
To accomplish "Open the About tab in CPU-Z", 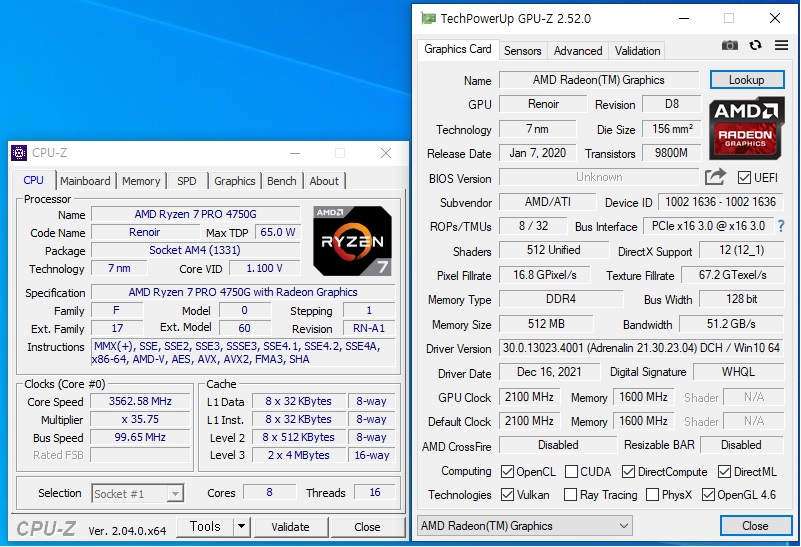I will tap(324, 181).
